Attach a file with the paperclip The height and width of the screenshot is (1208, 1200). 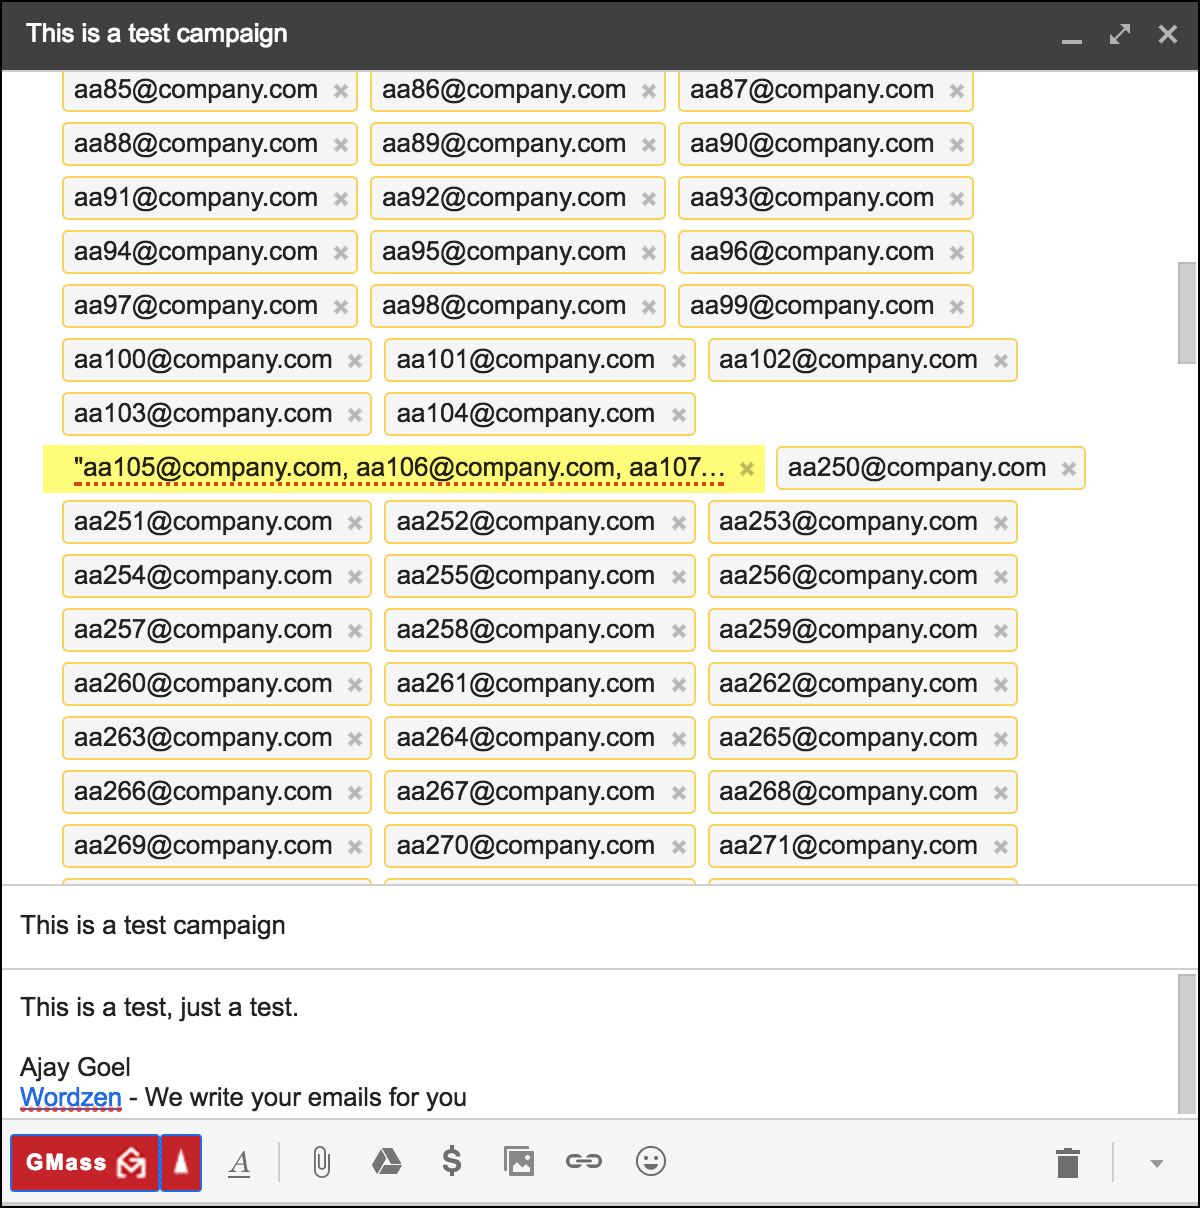320,1162
